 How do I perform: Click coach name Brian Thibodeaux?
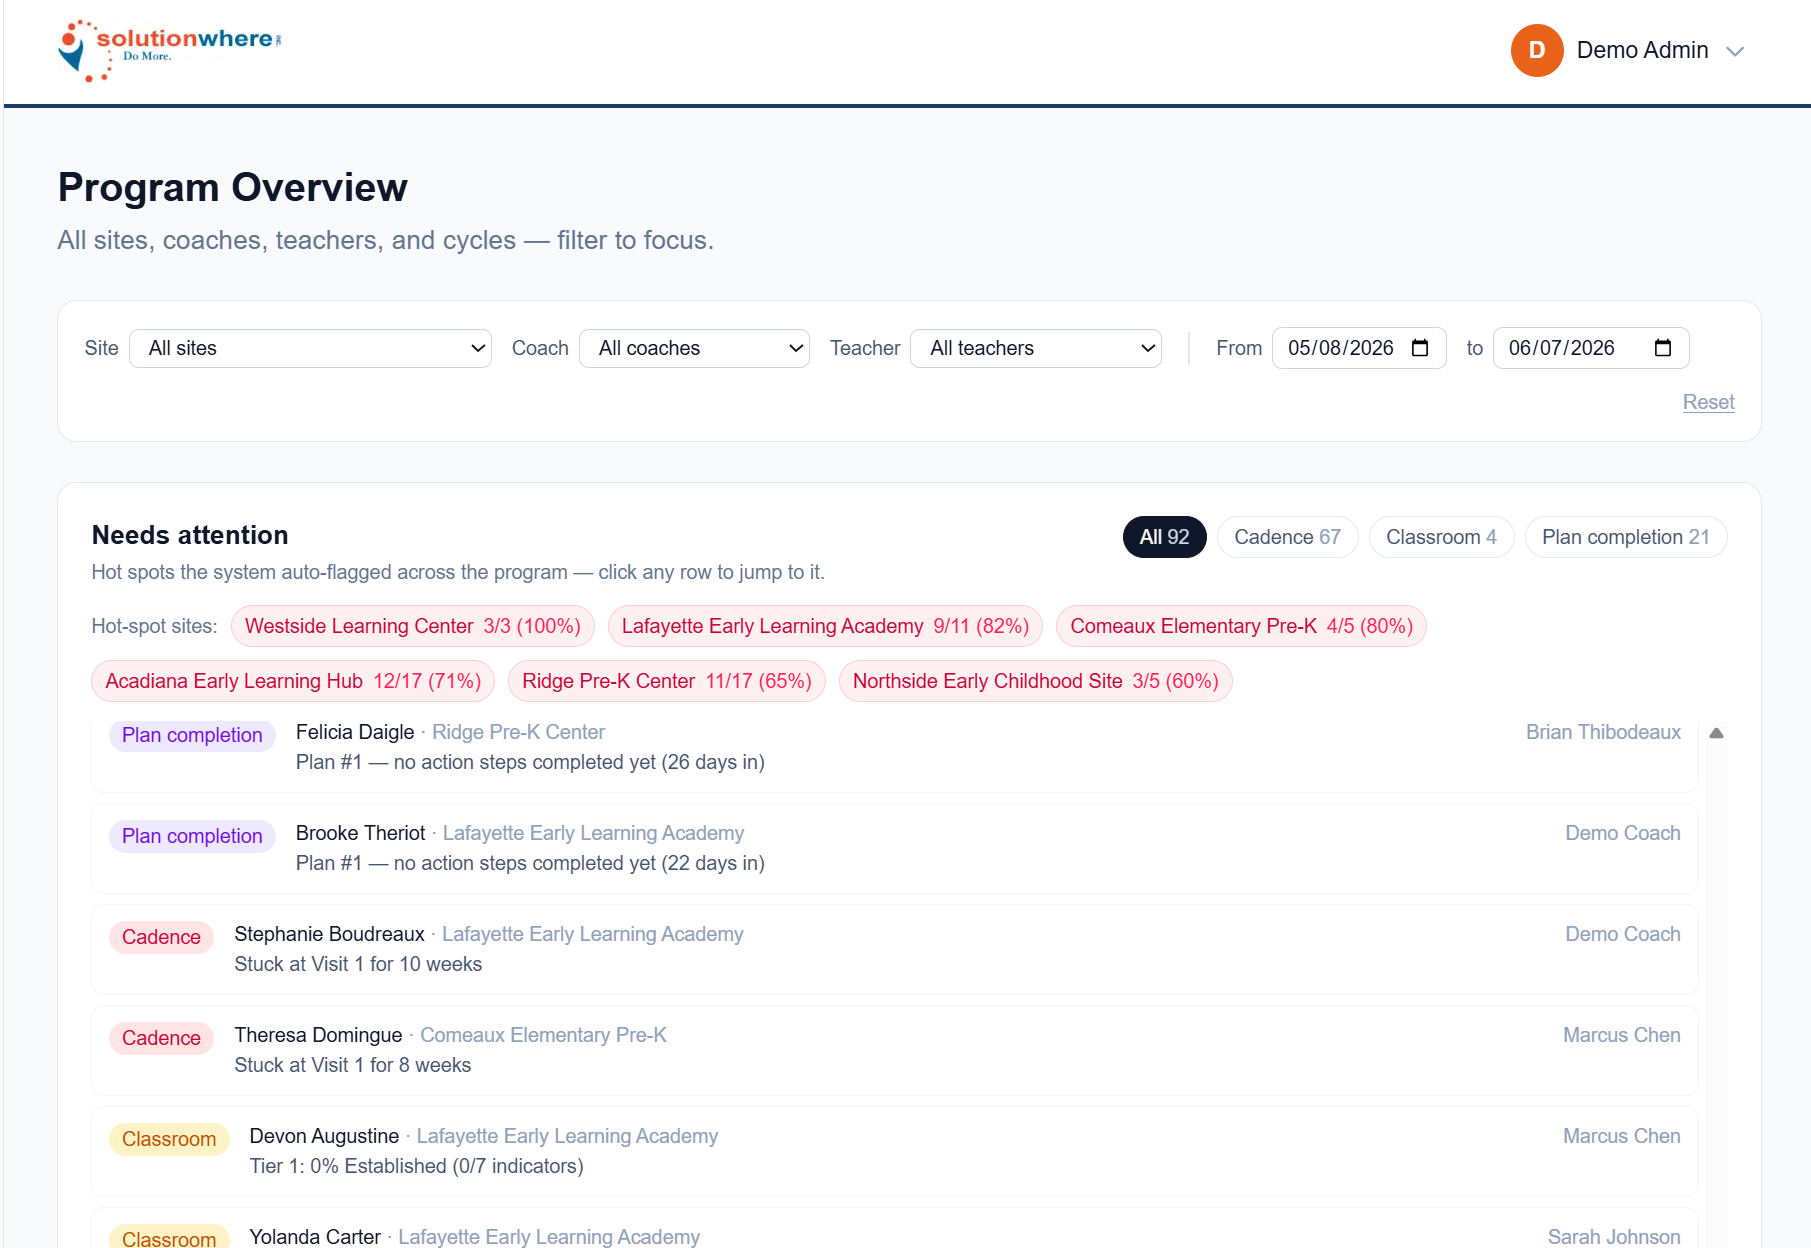[1603, 732]
